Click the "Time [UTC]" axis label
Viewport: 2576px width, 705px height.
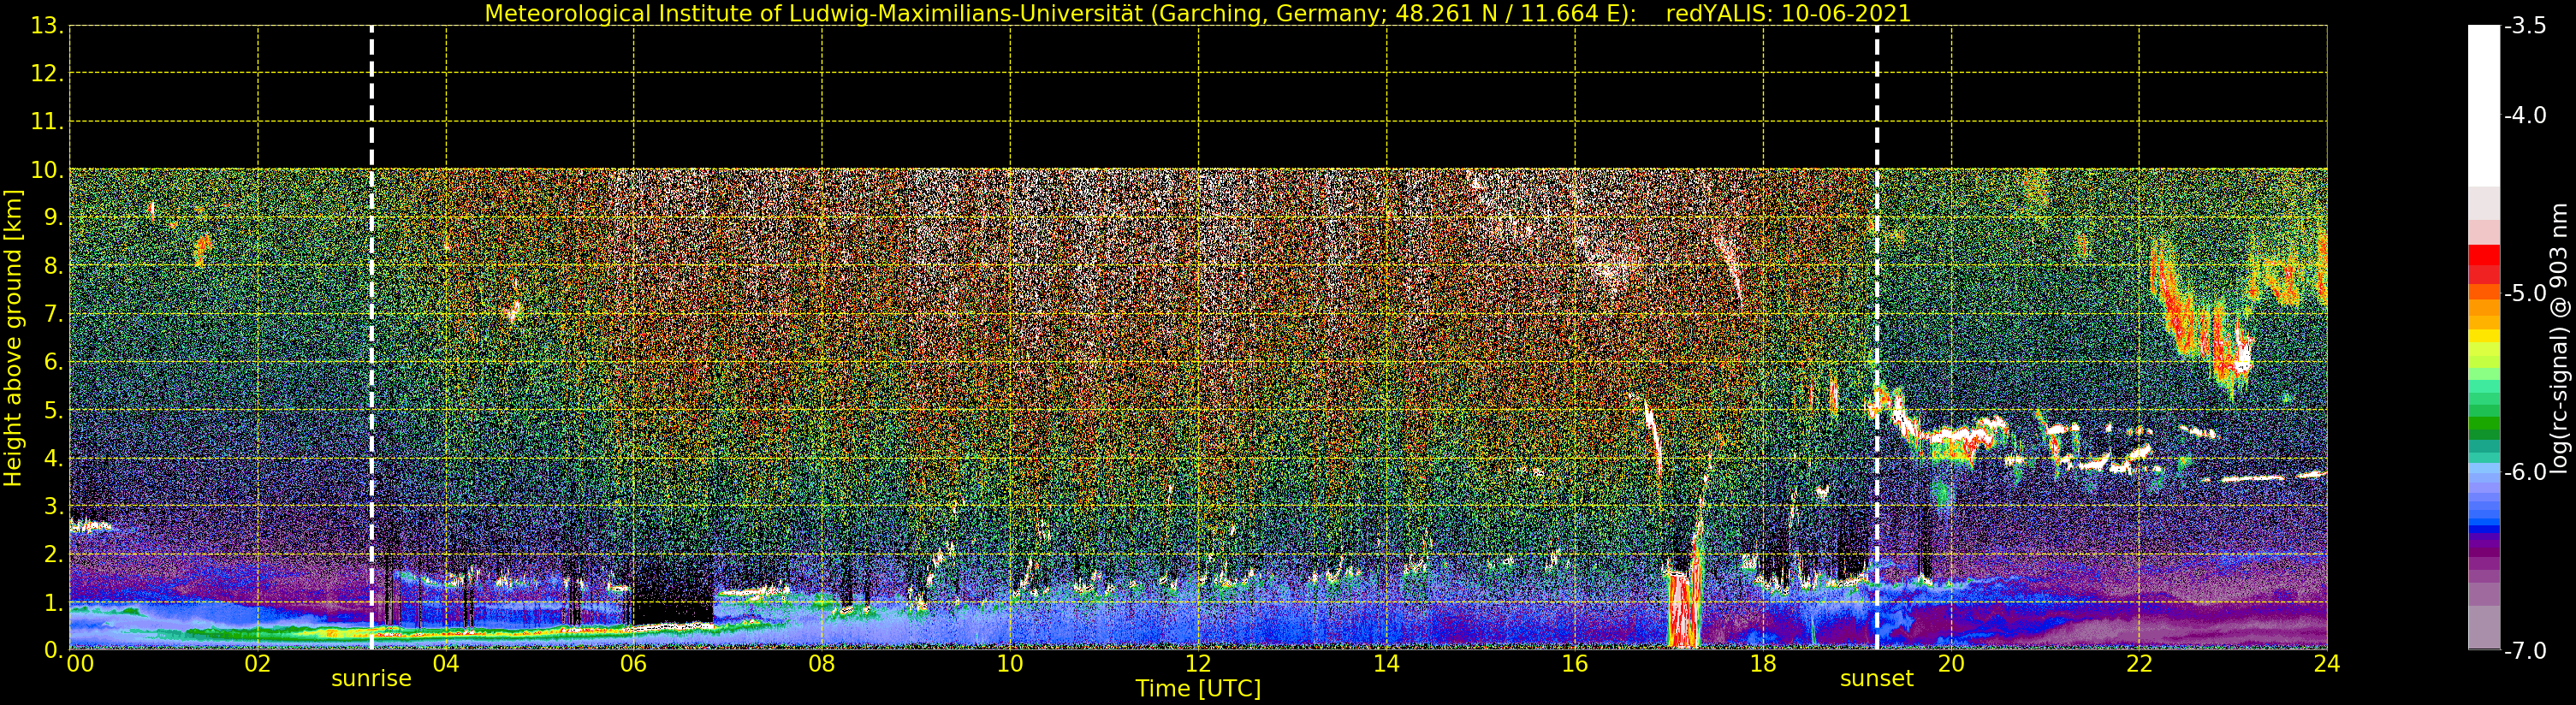point(1198,689)
